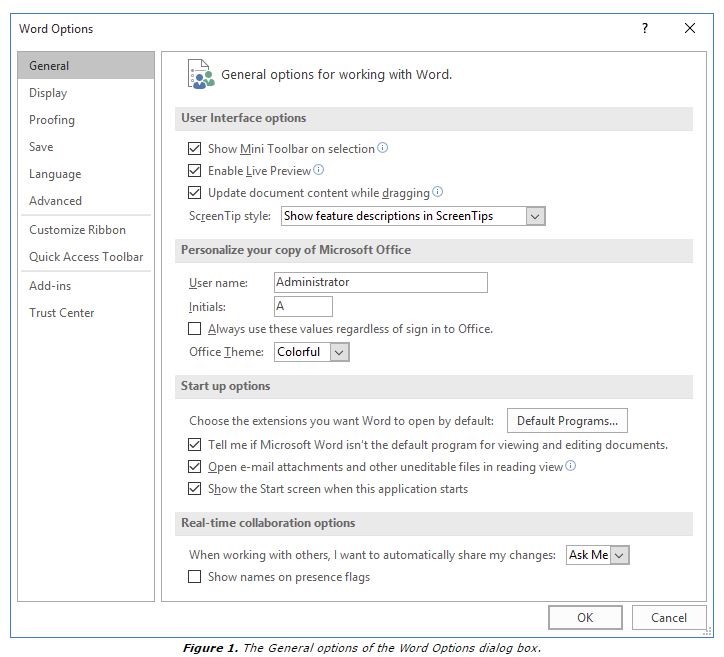Viewport: 724px width, 657px height.
Task: Click the User name text field
Action: (x=380, y=282)
